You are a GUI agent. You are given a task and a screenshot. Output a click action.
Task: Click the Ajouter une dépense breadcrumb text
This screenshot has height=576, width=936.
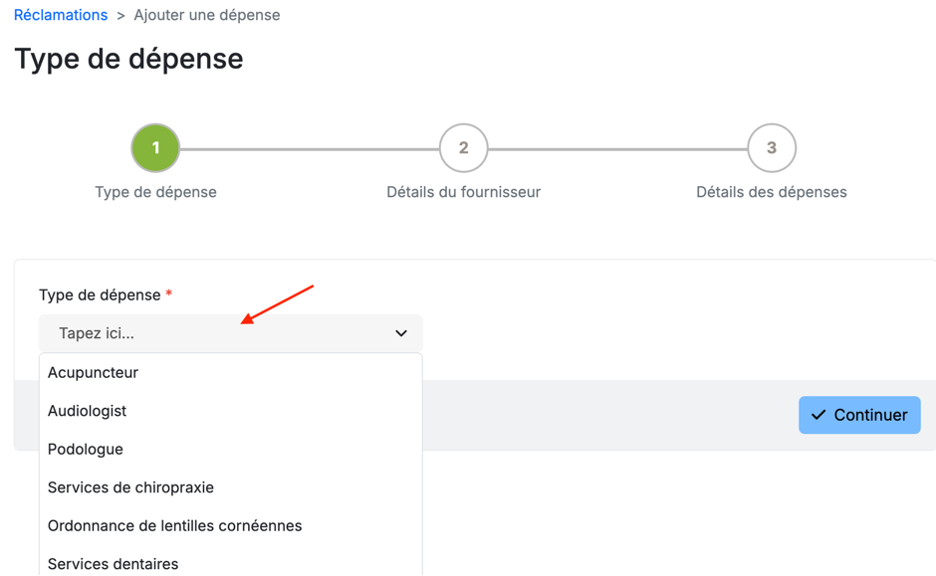click(207, 15)
